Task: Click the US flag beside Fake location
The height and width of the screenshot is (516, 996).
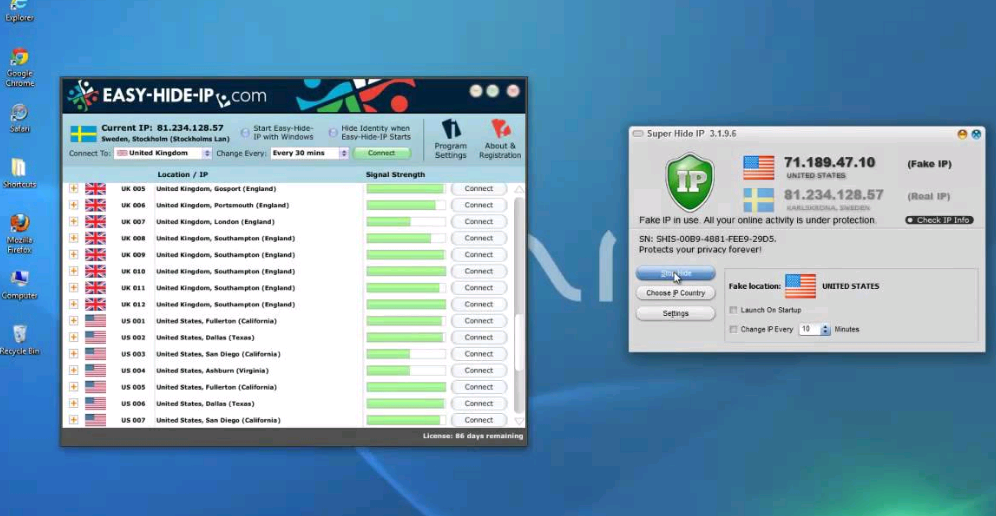Action: [x=800, y=286]
